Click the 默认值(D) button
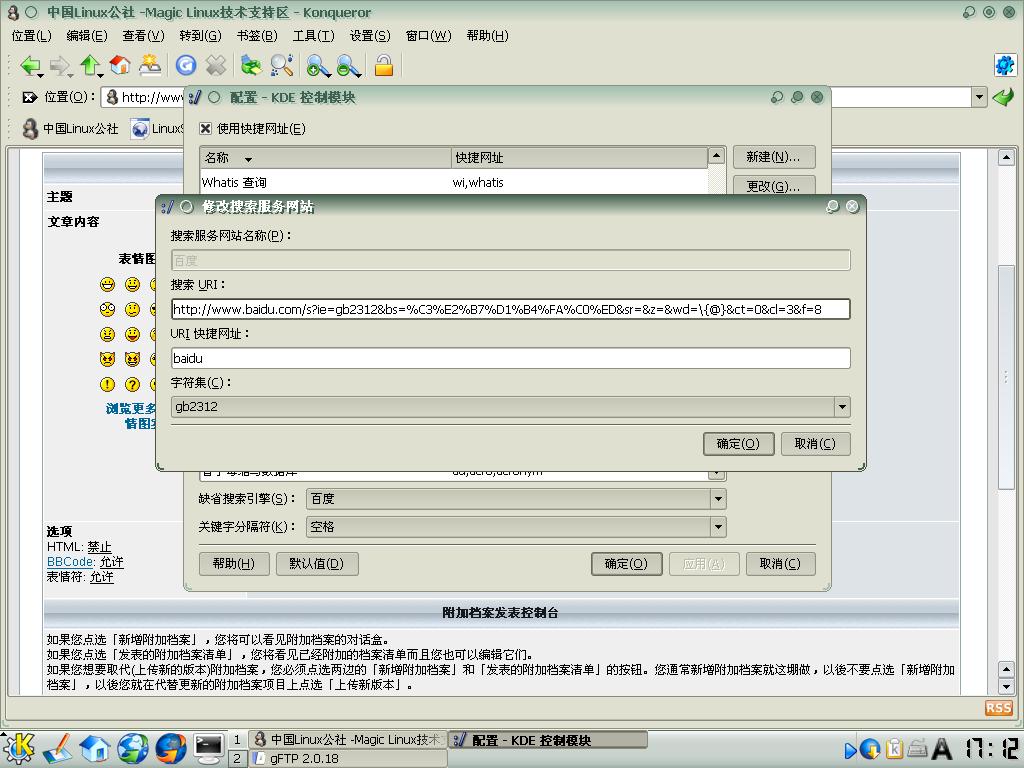Image resolution: width=1024 pixels, height=768 pixels. pos(317,564)
